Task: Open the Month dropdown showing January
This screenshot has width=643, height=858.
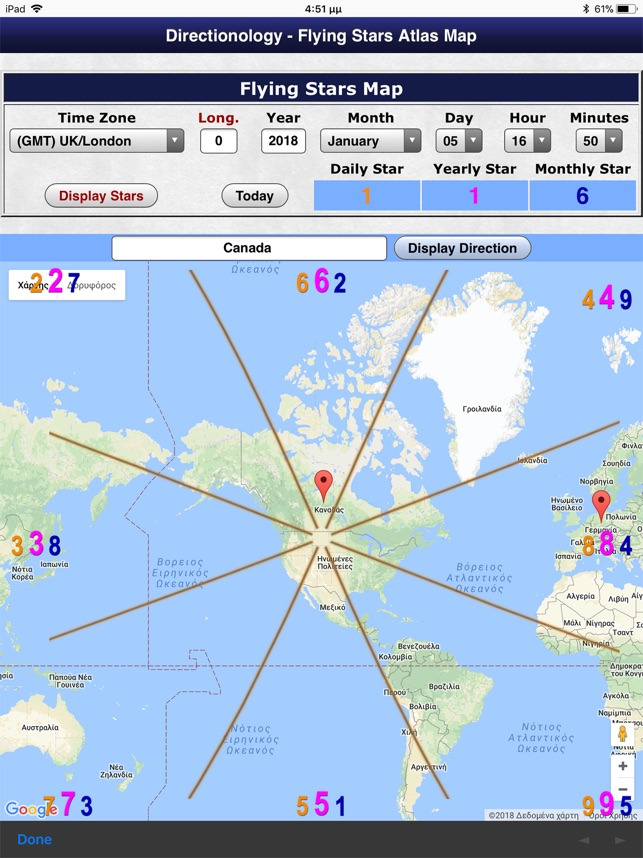Action: tap(370, 141)
